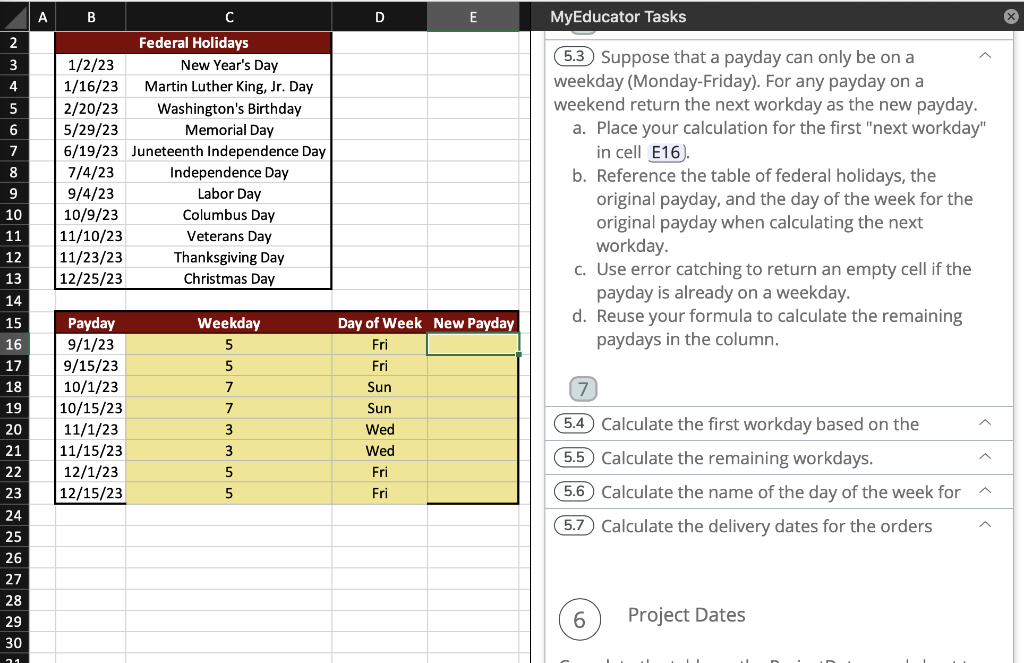
Task: Click the empty New Payday cell for 9/1/23
Action: coord(473,344)
